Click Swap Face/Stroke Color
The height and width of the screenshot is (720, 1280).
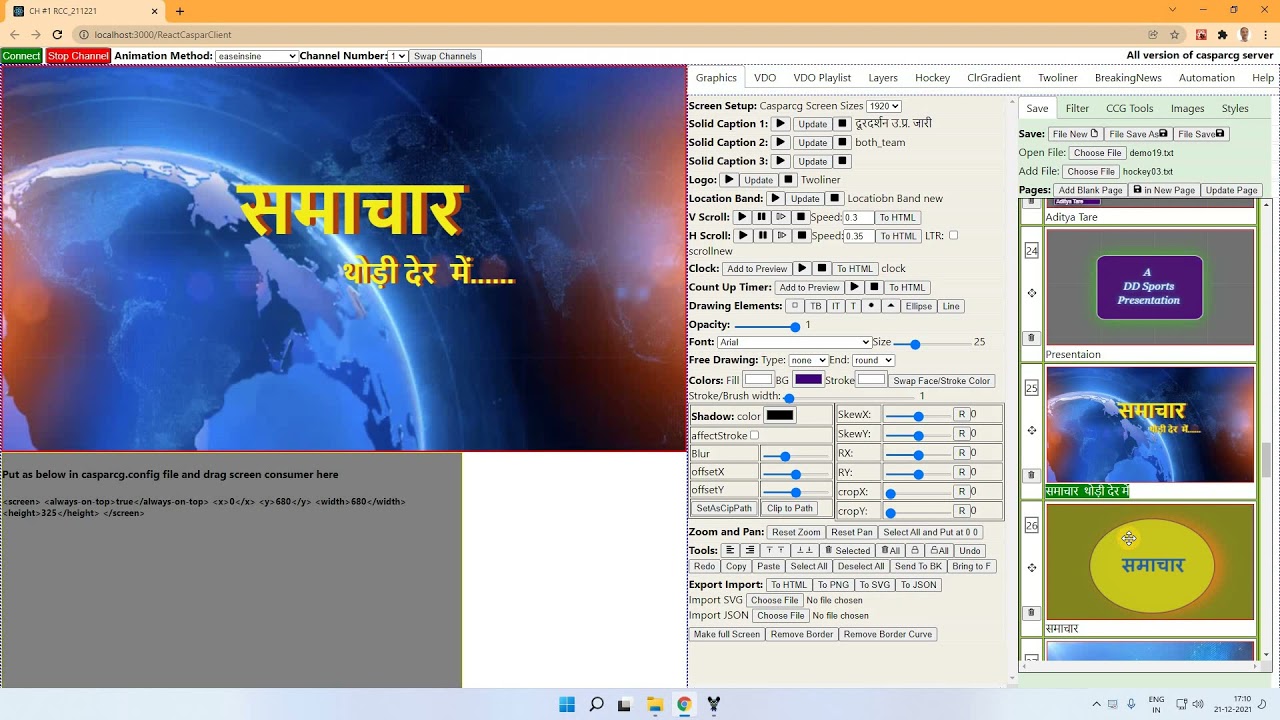tap(941, 381)
